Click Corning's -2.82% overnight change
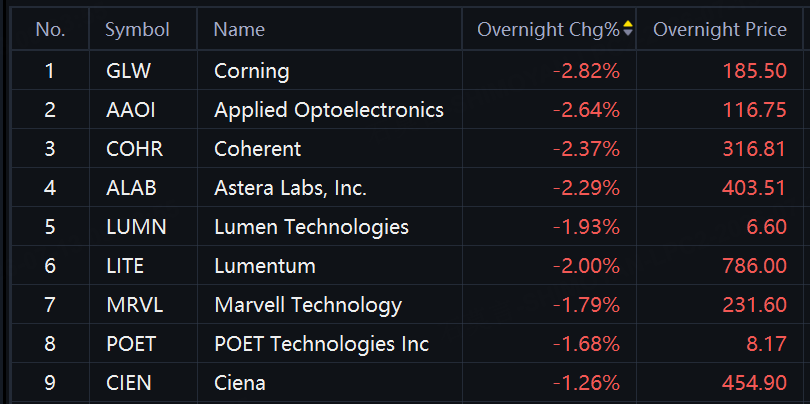 tap(586, 71)
